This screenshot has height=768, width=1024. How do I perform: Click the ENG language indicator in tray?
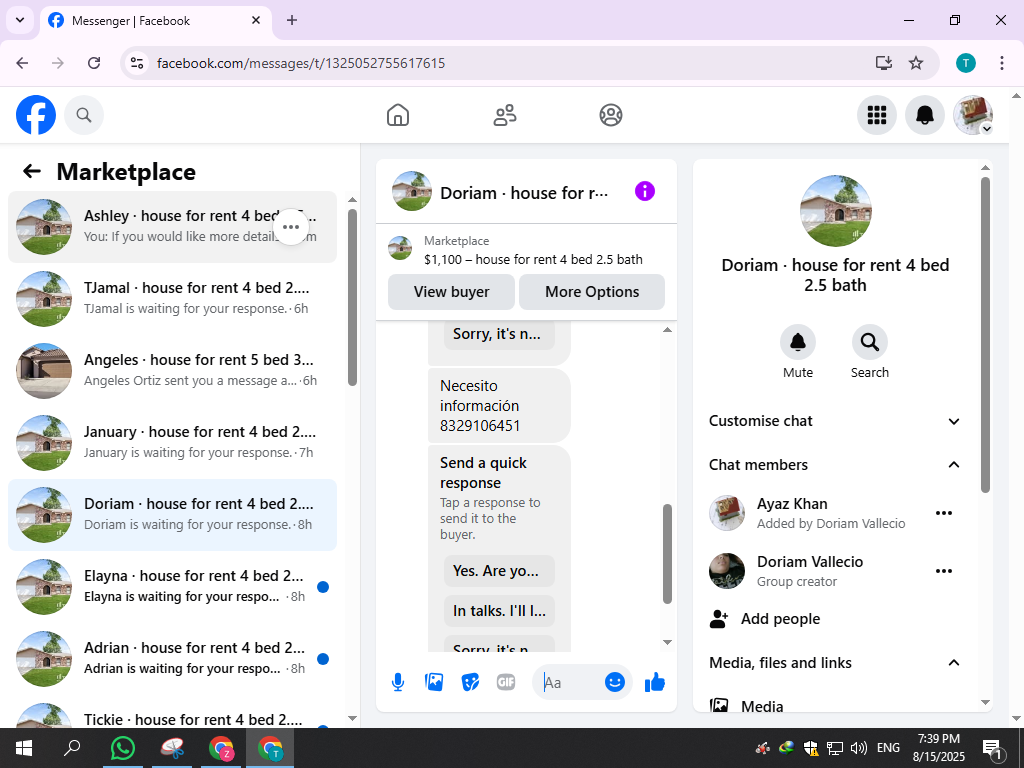[x=888, y=748]
